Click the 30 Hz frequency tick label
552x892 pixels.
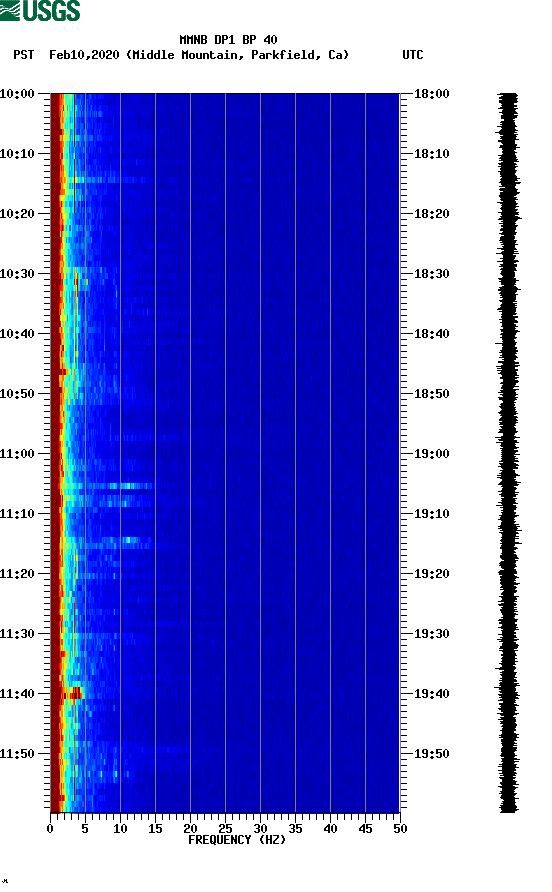coord(260,829)
